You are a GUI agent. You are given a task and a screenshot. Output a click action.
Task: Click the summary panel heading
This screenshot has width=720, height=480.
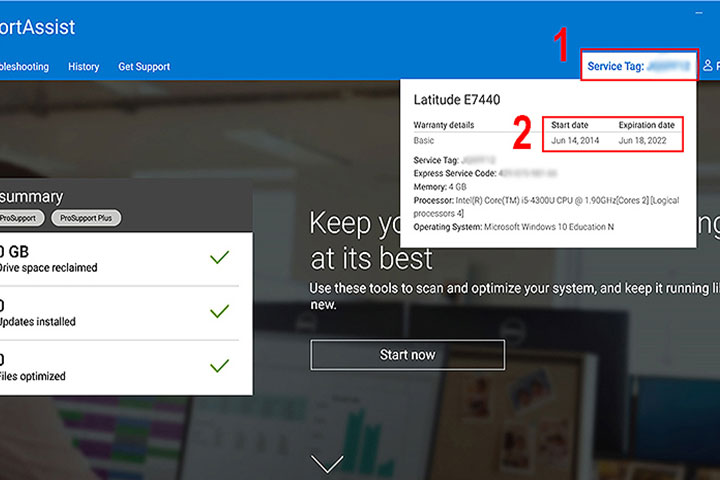[31, 197]
